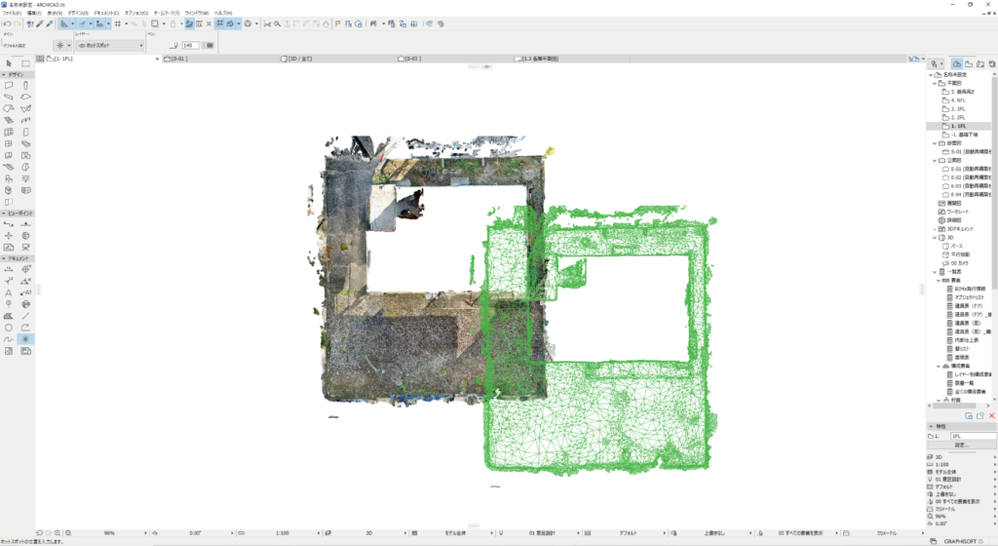Select the Railing tool
Screen dimensions: 998x546
point(25,120)
